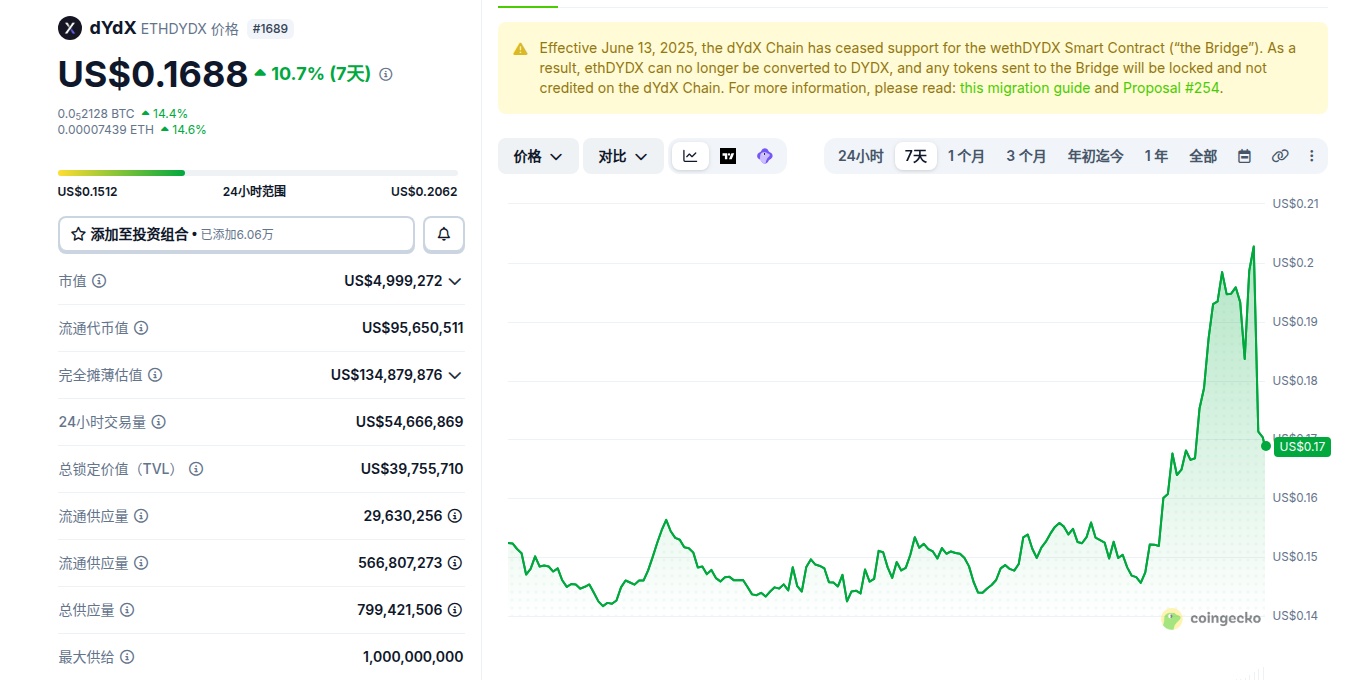The image size is (1360, 680).
Task: Open info tooltip next to 24小时交易量
Action: point(159,422)
